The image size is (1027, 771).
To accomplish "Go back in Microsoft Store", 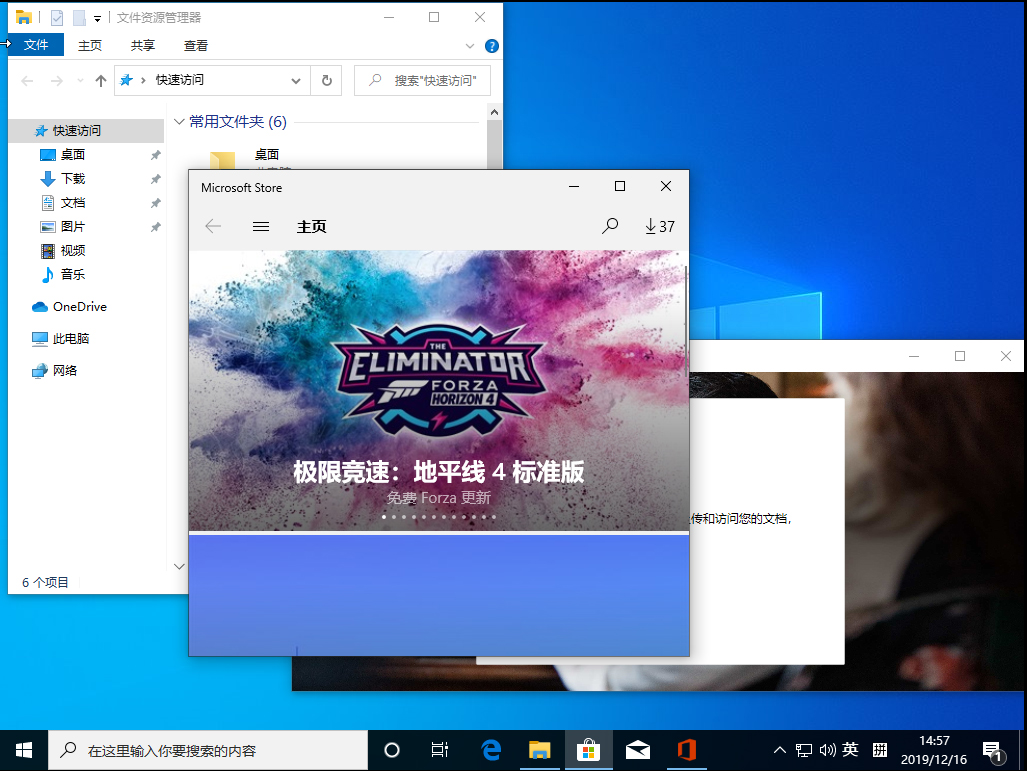I will [x=213, y=226].
